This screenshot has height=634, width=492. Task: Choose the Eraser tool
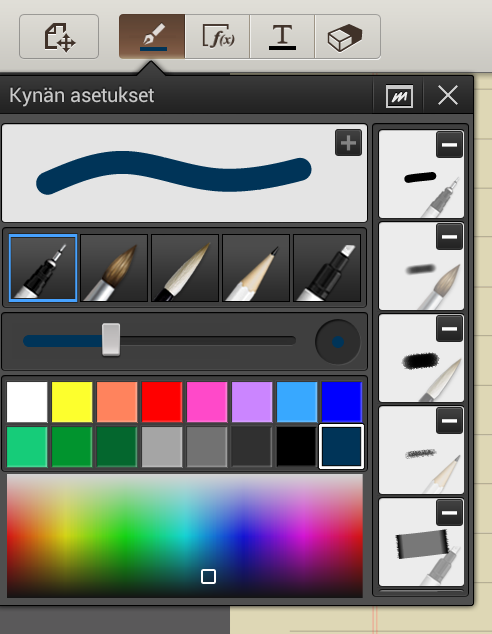(348, 37)
